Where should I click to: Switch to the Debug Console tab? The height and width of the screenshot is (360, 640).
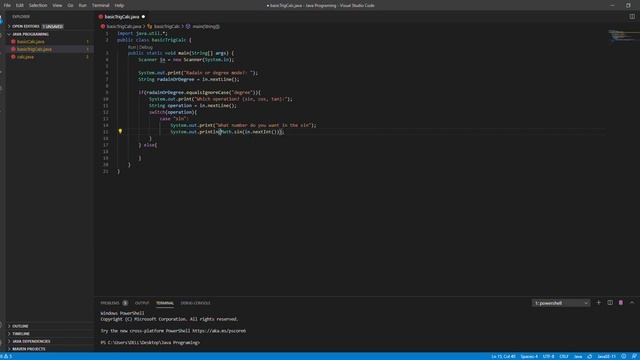tap(196, 303)
